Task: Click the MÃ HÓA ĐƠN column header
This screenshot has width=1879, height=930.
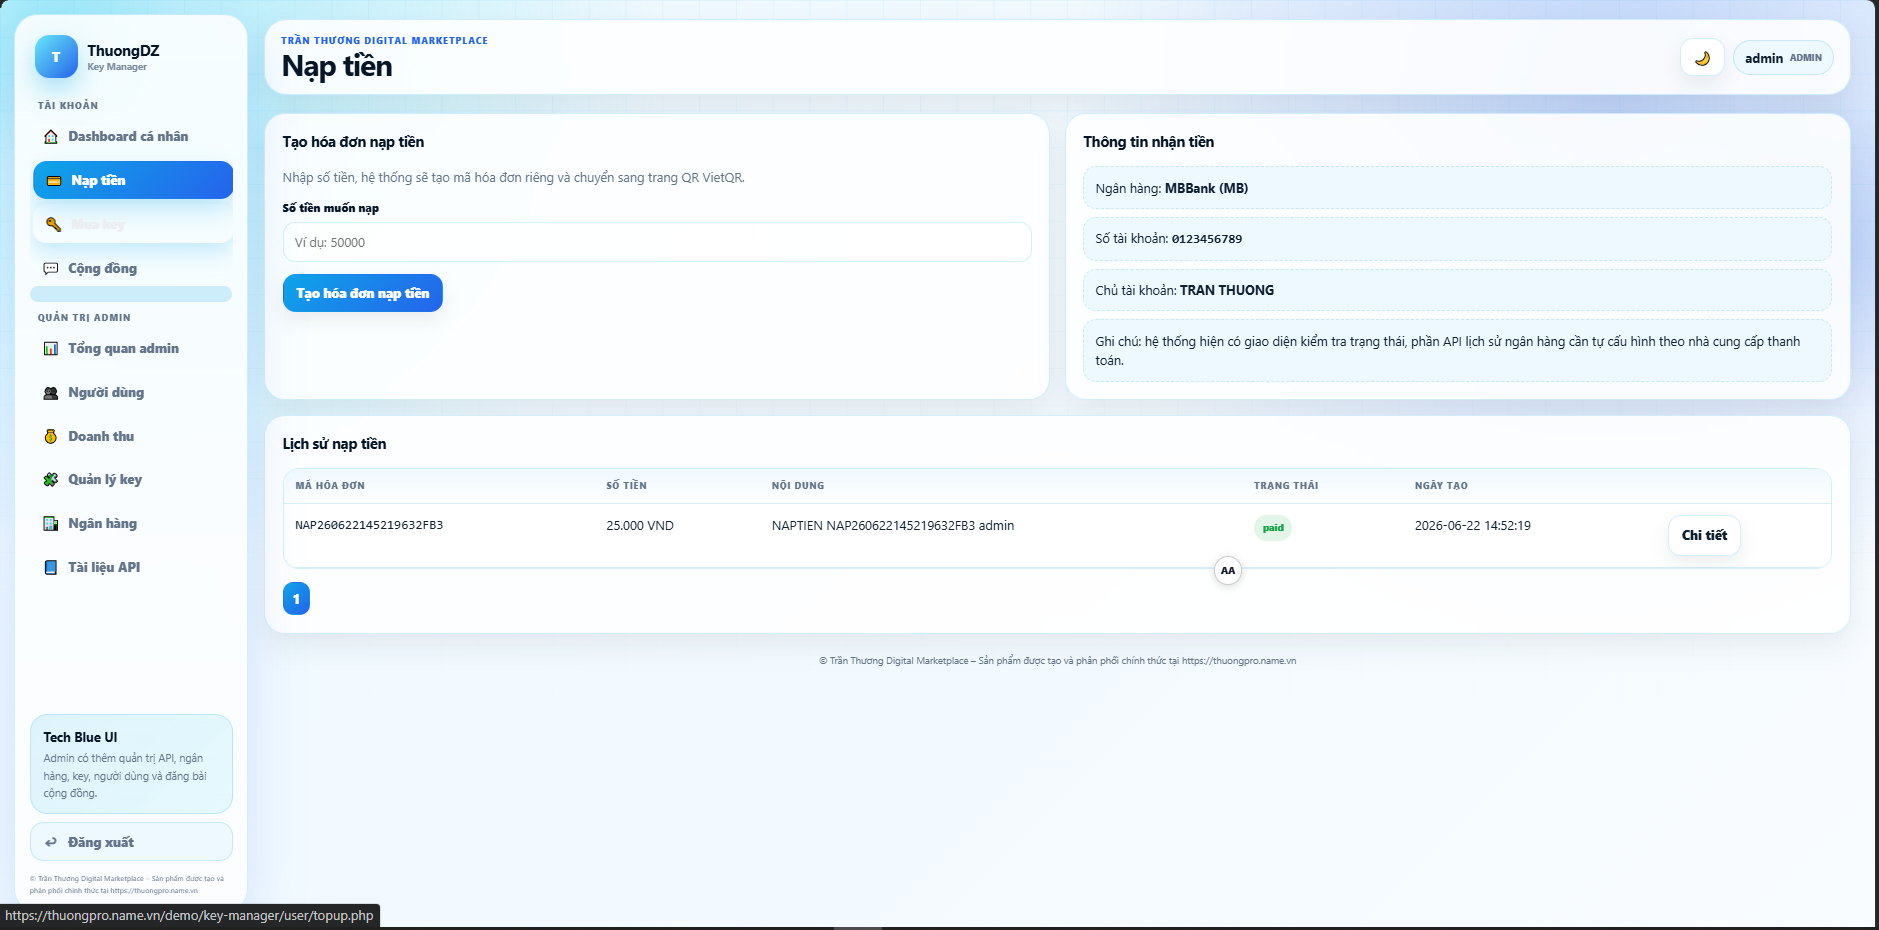Action: (x=330, y=486)
